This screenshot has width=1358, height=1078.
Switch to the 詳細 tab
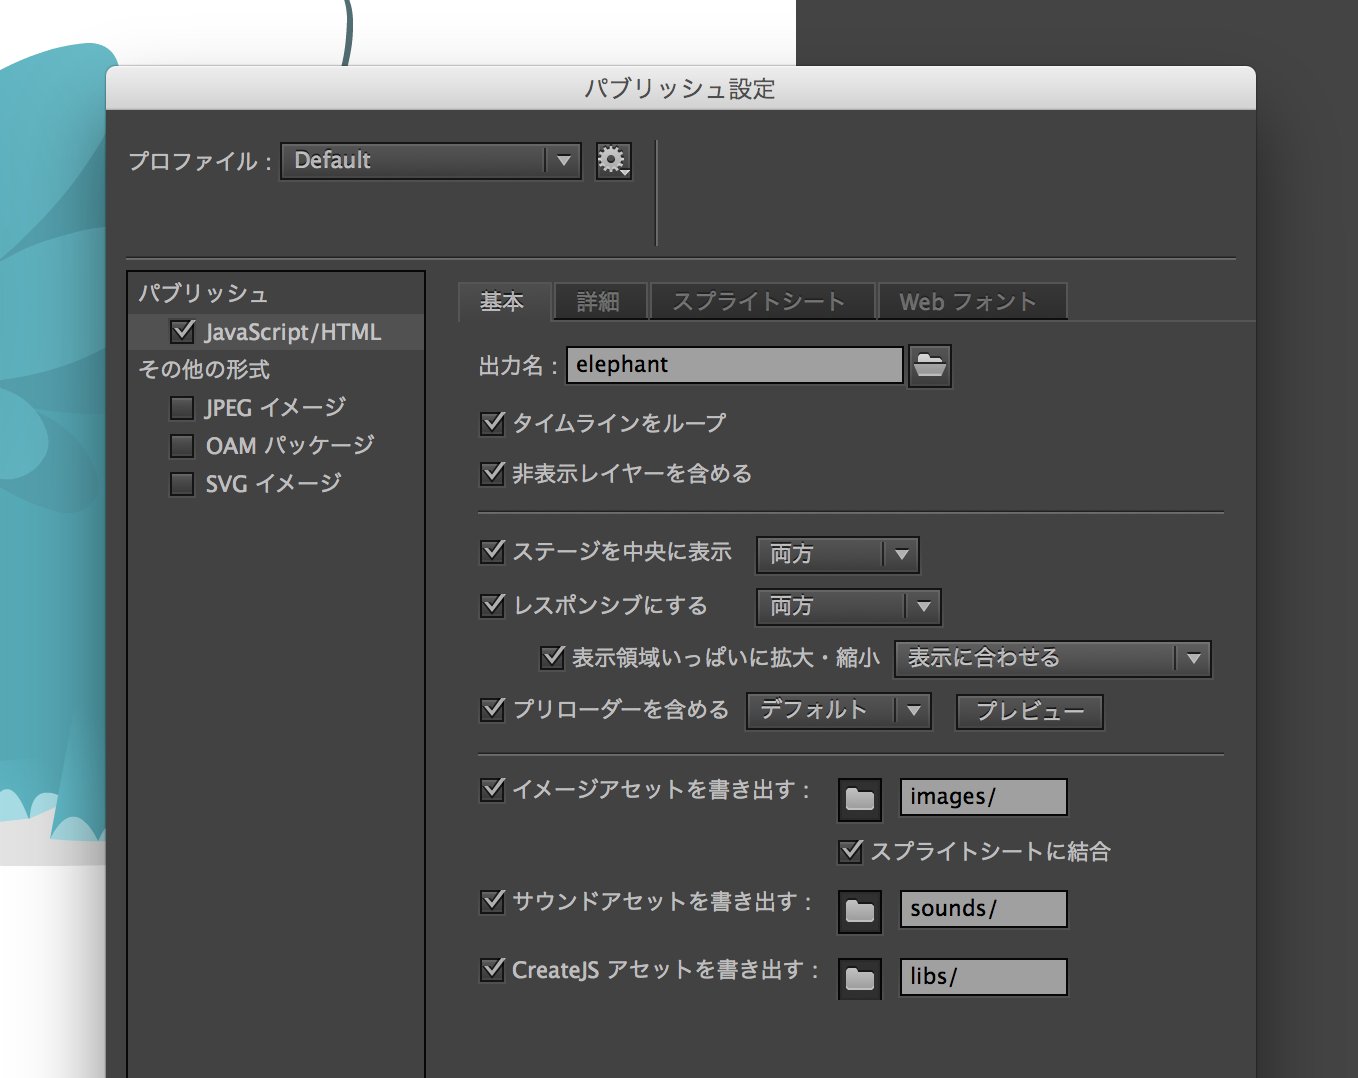(x=599, y=301)
